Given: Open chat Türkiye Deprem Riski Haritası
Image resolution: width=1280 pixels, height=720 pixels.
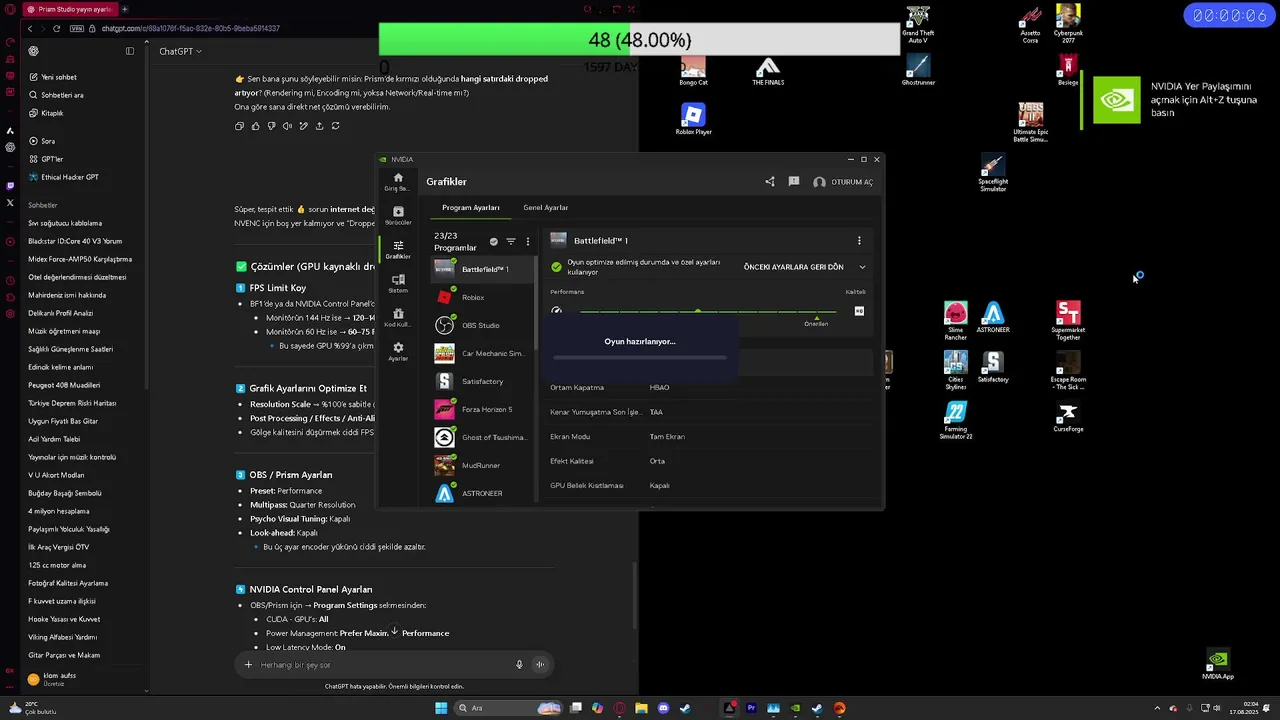Looking at the screenshot, I should point(72,403).
